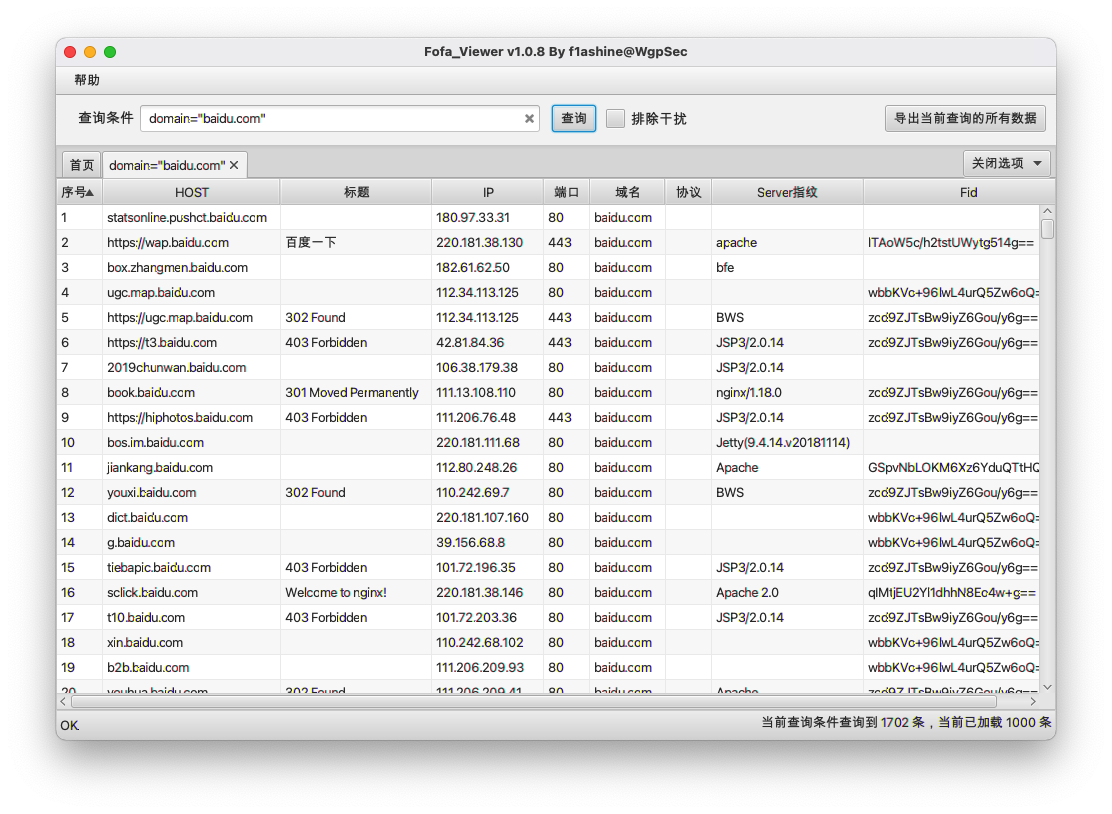Screen dimensions: 1112x814
Task: Sort by the 标题 column header
Action: coord(356,192)
